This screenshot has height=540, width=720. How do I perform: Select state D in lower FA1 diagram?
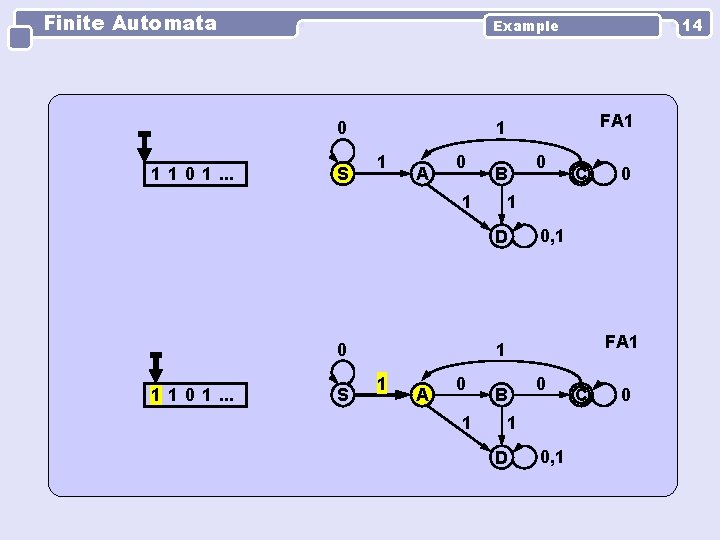501,457
